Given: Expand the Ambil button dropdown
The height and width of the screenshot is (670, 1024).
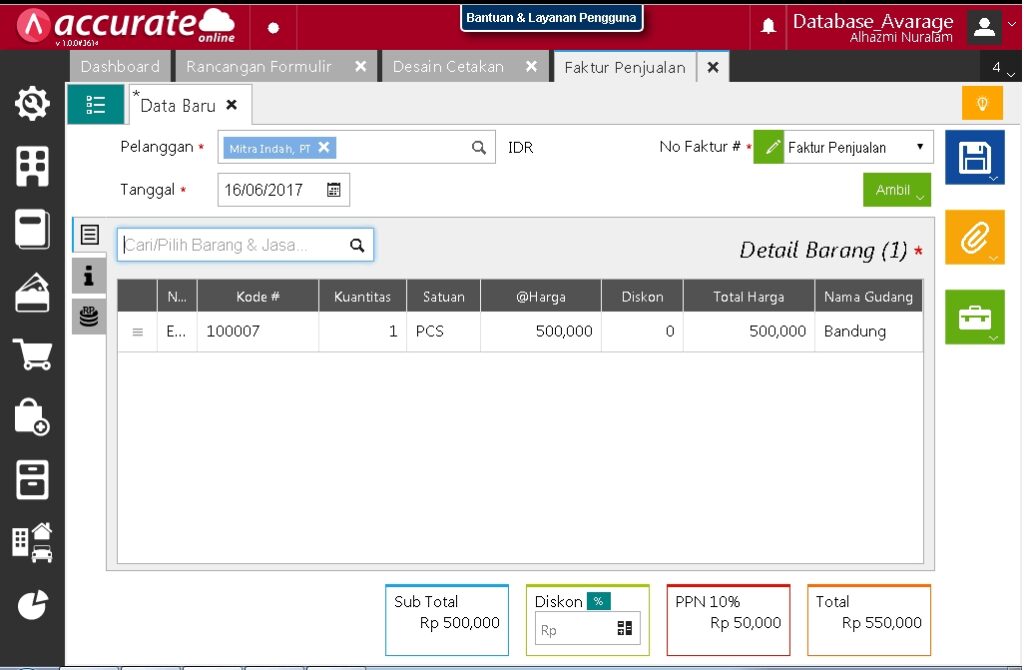Looking at the screenshot, I should [x=896, y=190].
